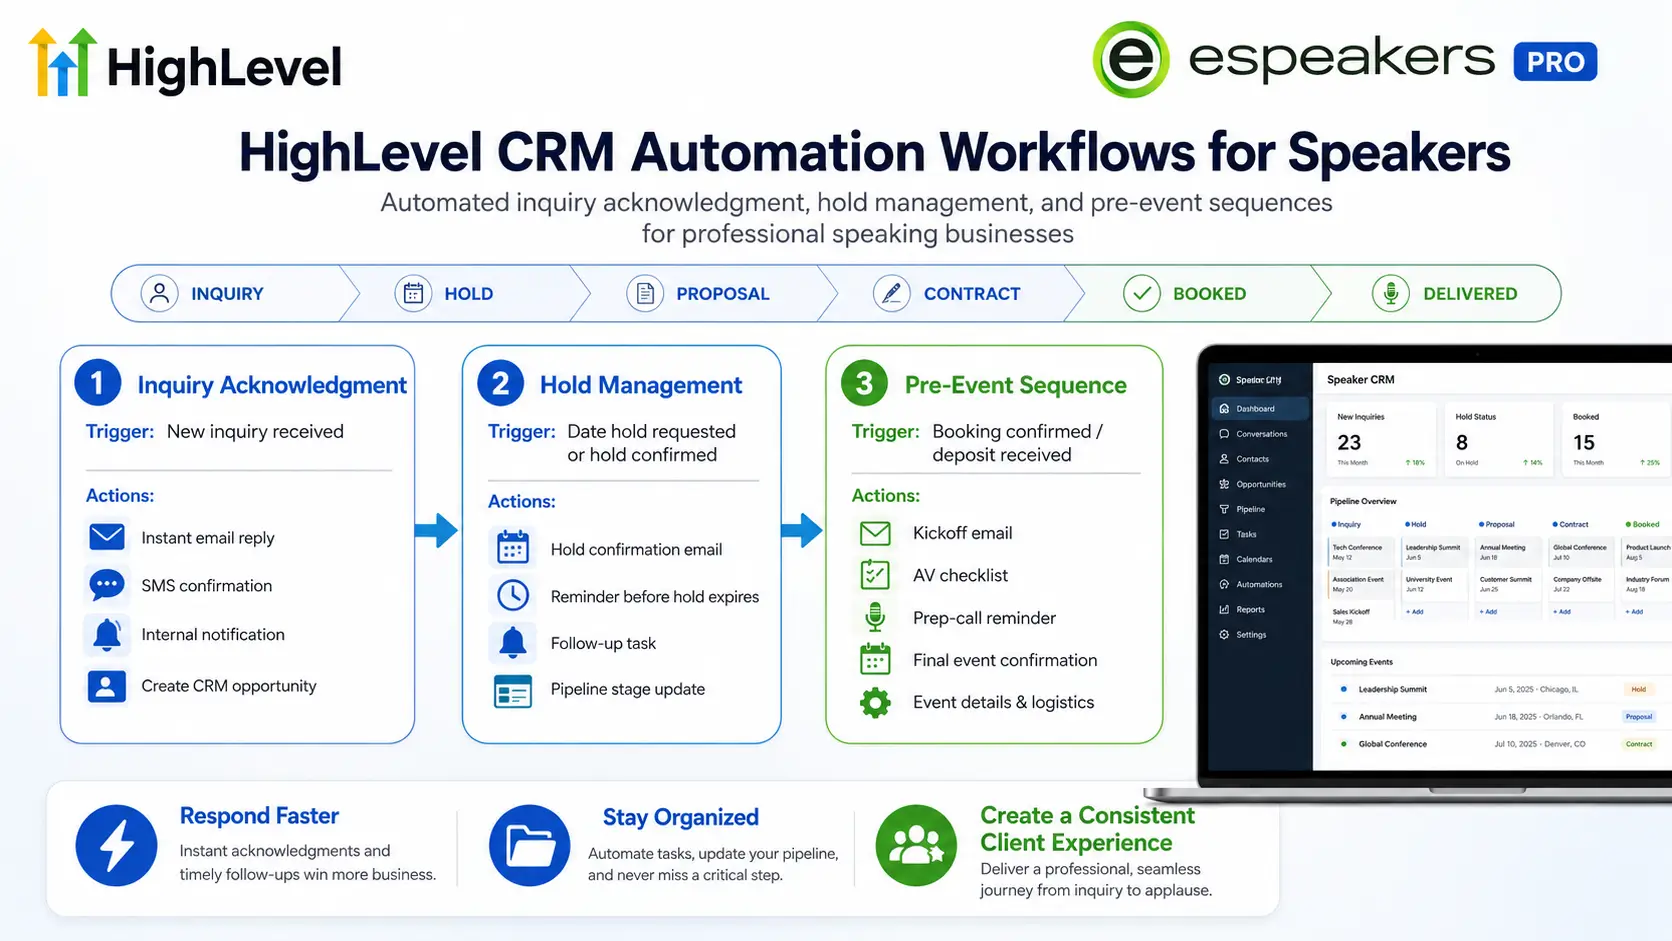Click the microphone icon in DELIVERED stage

point(1390,293)
